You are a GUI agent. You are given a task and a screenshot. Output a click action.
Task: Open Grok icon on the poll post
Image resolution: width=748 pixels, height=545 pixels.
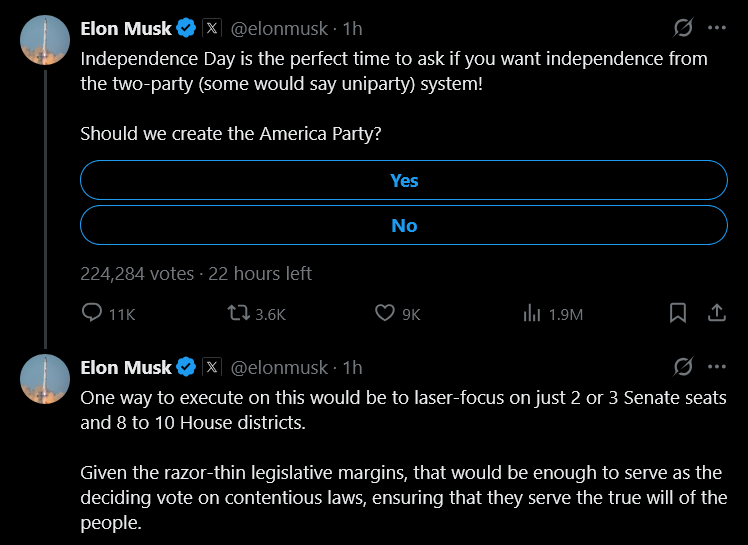[x=684, y=28]
